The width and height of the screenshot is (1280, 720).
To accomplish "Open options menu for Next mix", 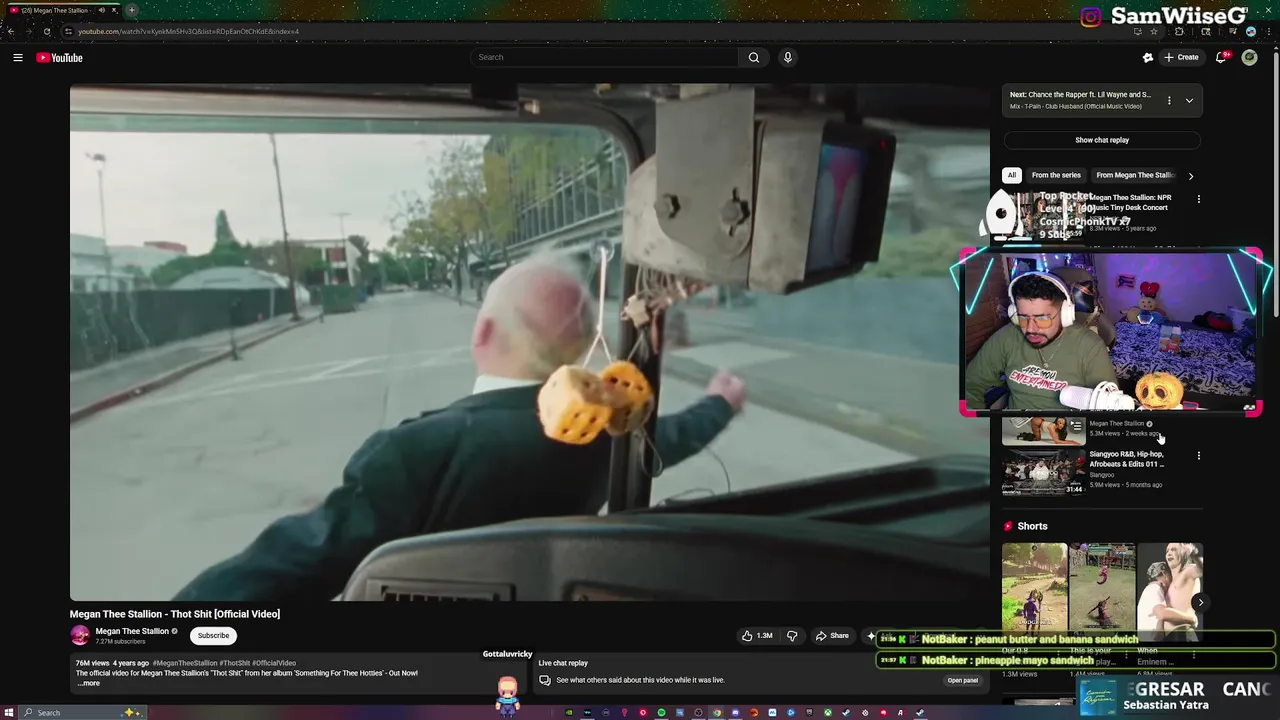I will point(1169,100).
